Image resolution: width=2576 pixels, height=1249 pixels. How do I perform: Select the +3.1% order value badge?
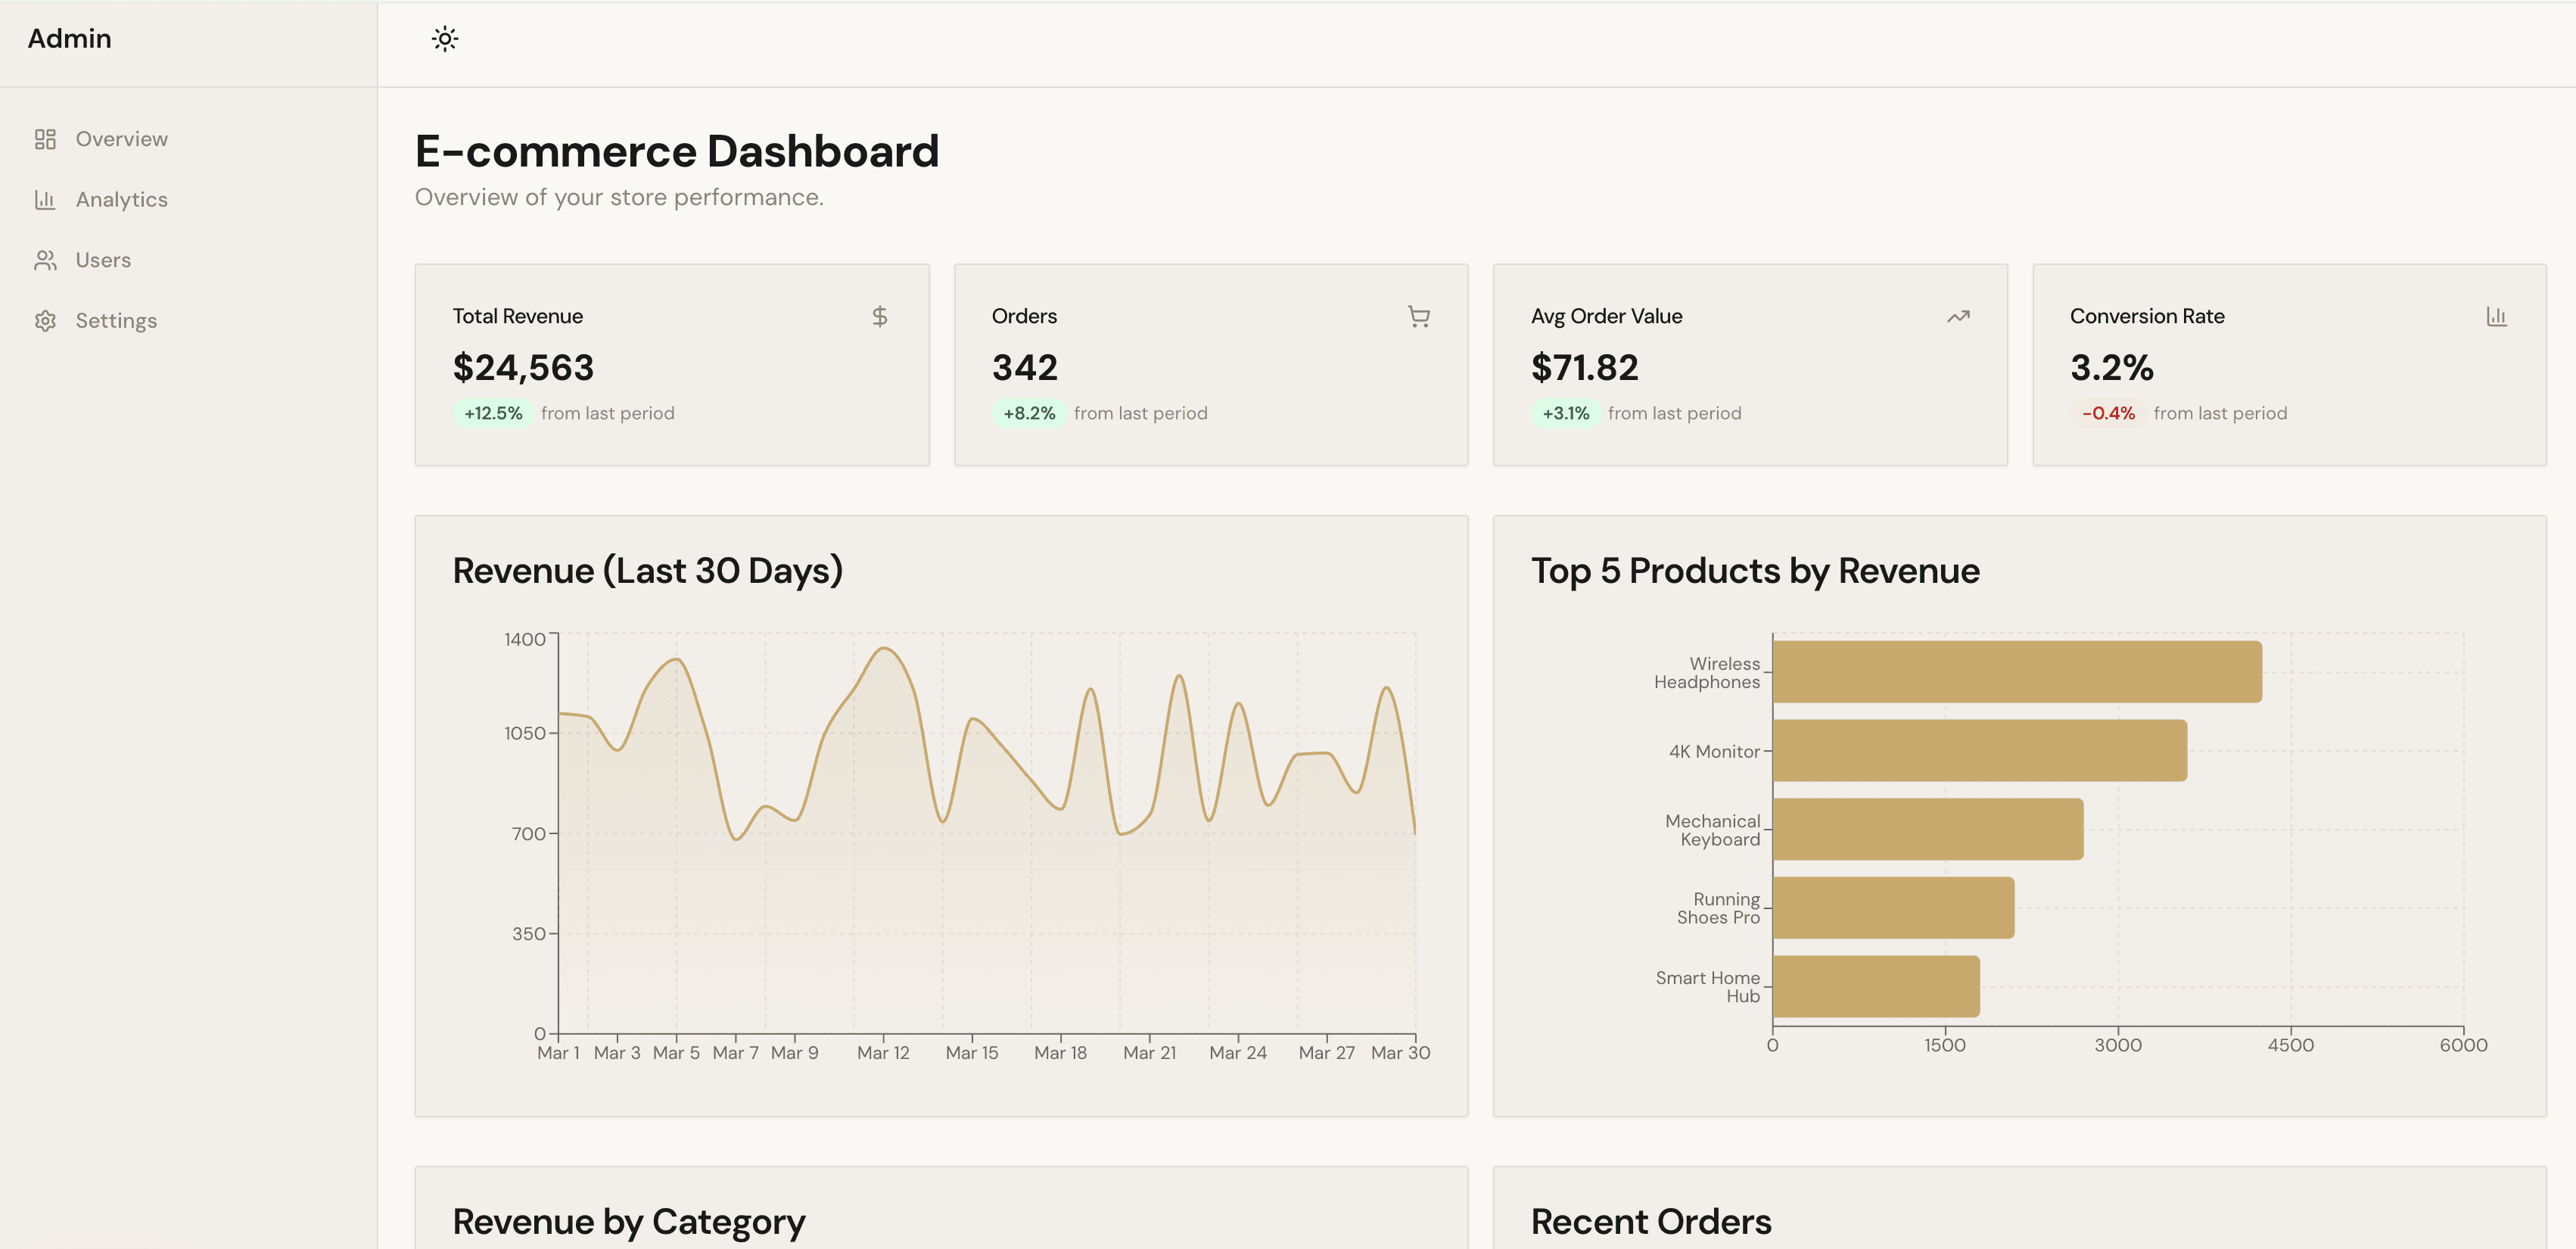pyautogui.click(x=1566, y=413)
